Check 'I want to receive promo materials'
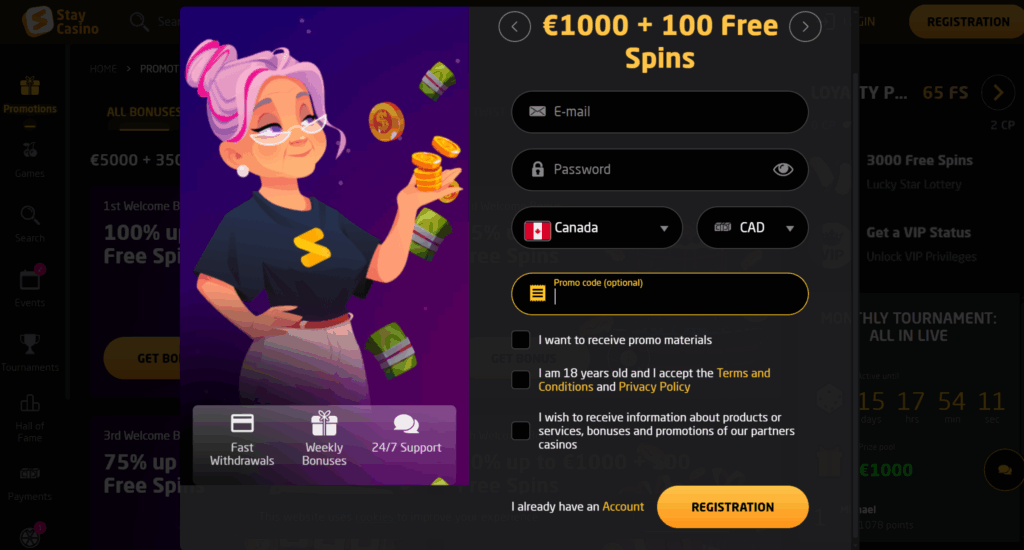 tap(520, 340)
